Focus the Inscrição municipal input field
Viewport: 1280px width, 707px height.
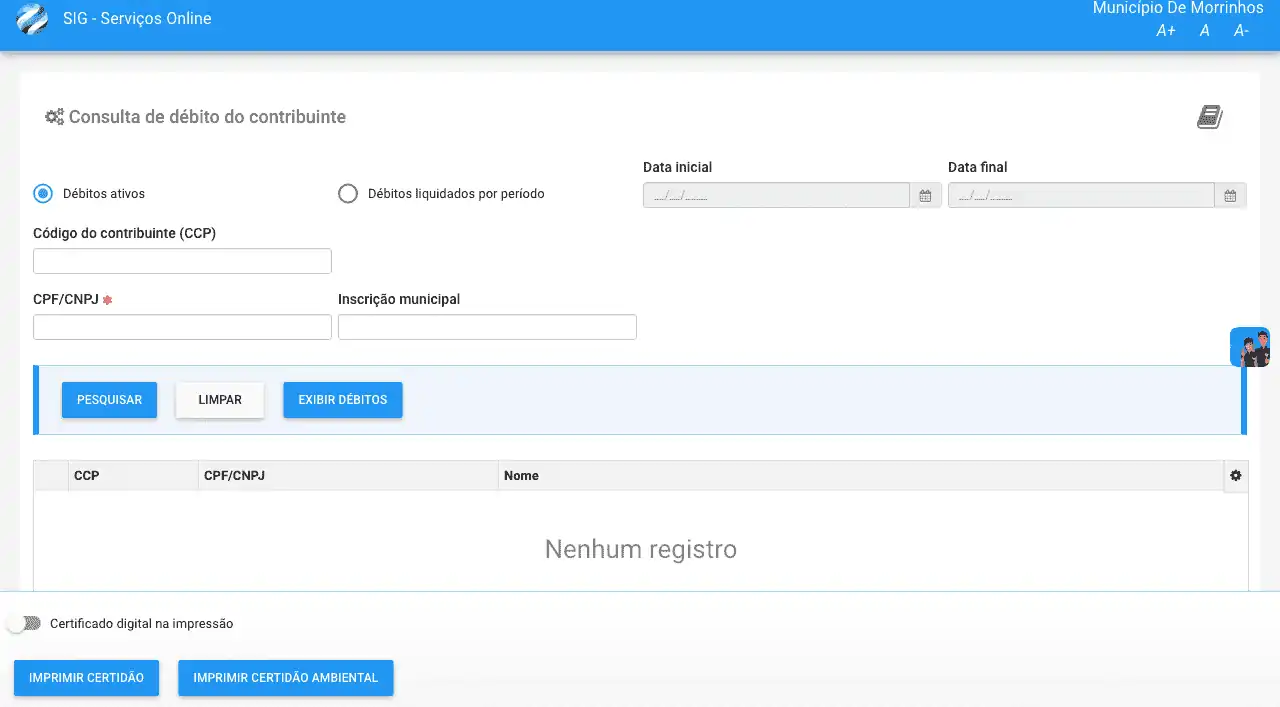tap(487, 327)
